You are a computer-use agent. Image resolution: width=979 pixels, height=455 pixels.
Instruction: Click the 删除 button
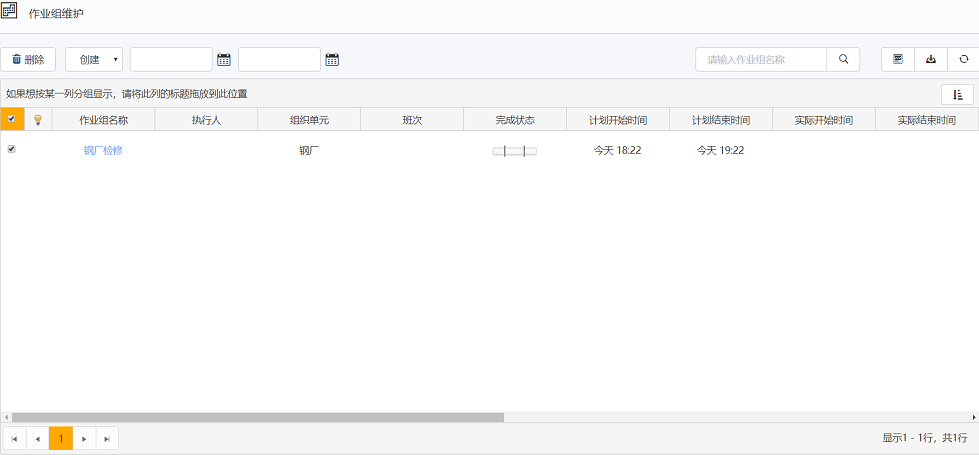tap(28, 60)
